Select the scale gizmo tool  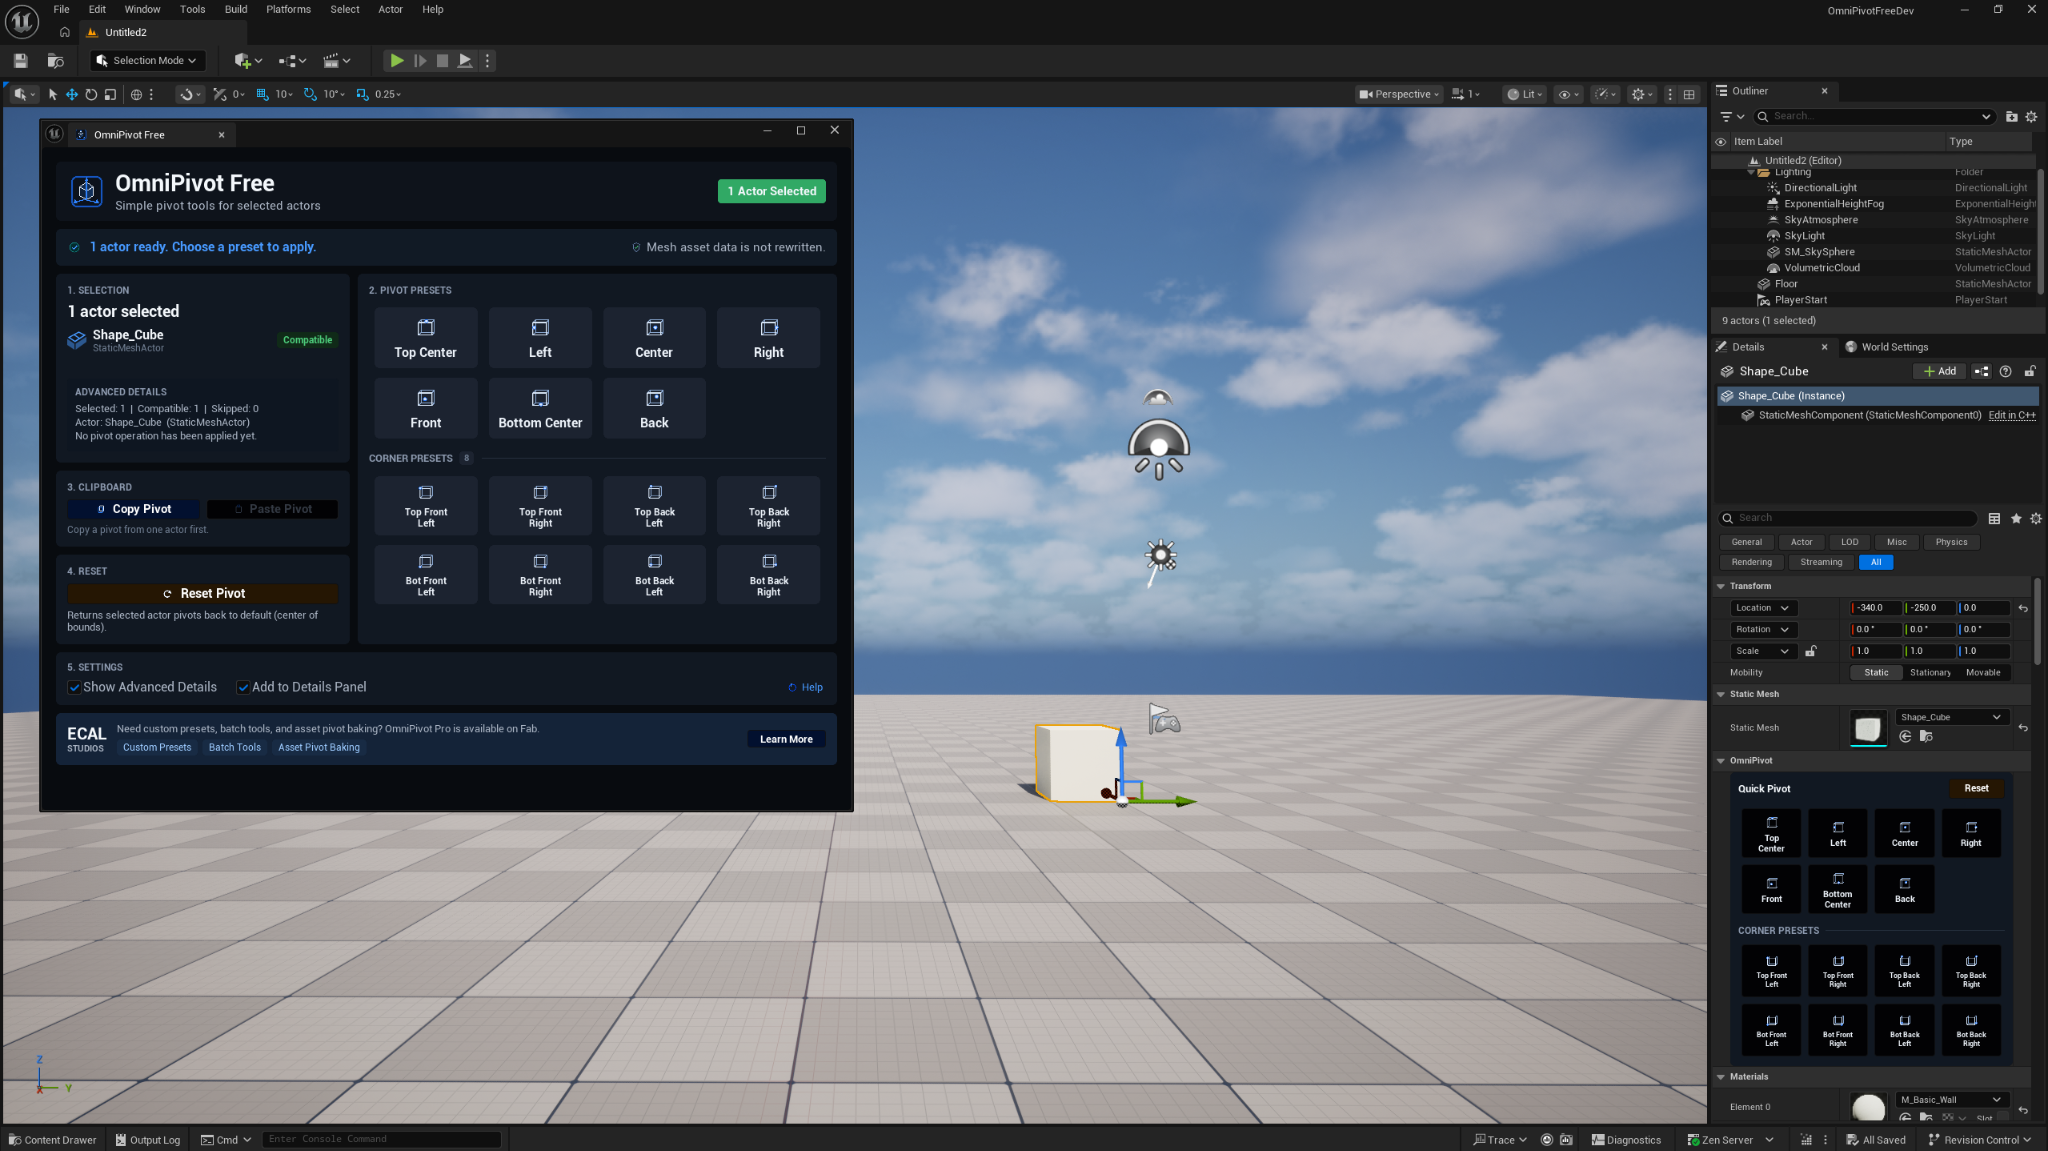[110, 94]
